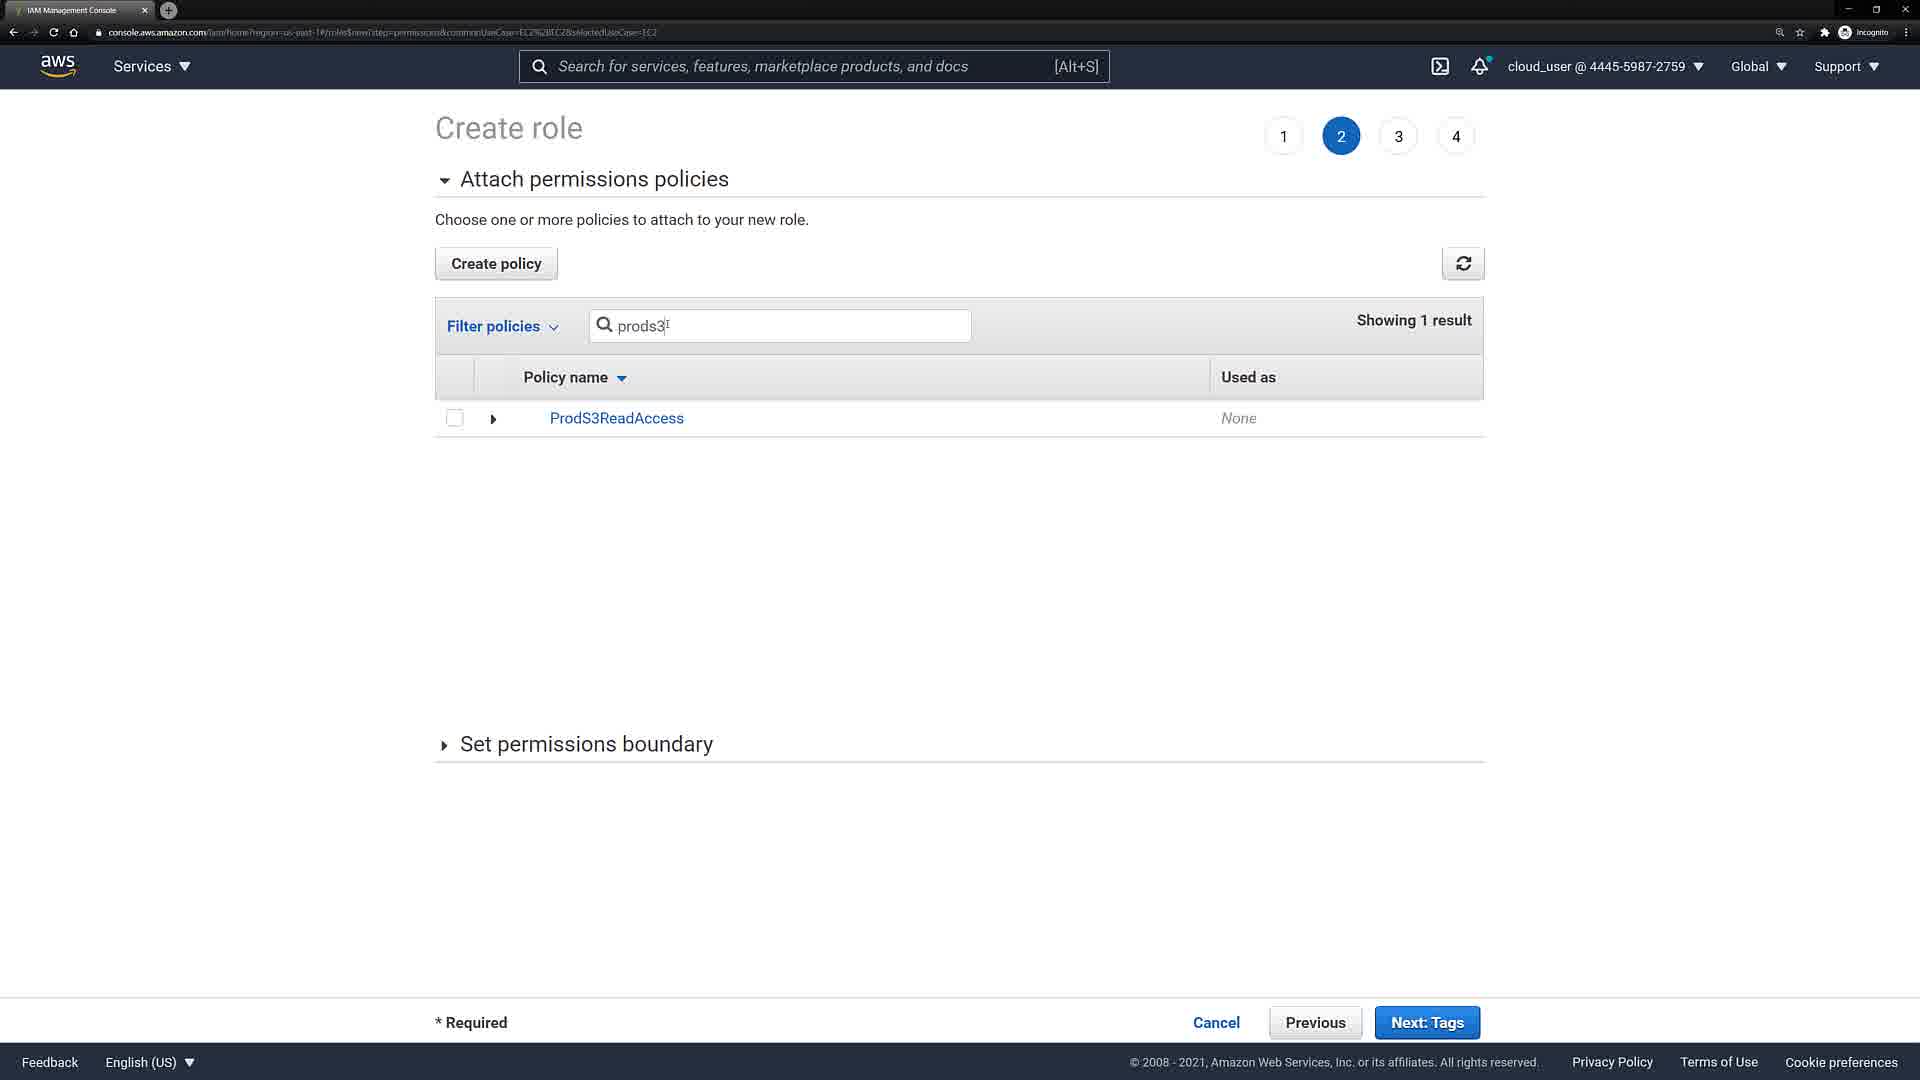Open the browser extensions puzzle icon
Viewport: 1920px width, 1080px height.
click(x=1824, y=32)
